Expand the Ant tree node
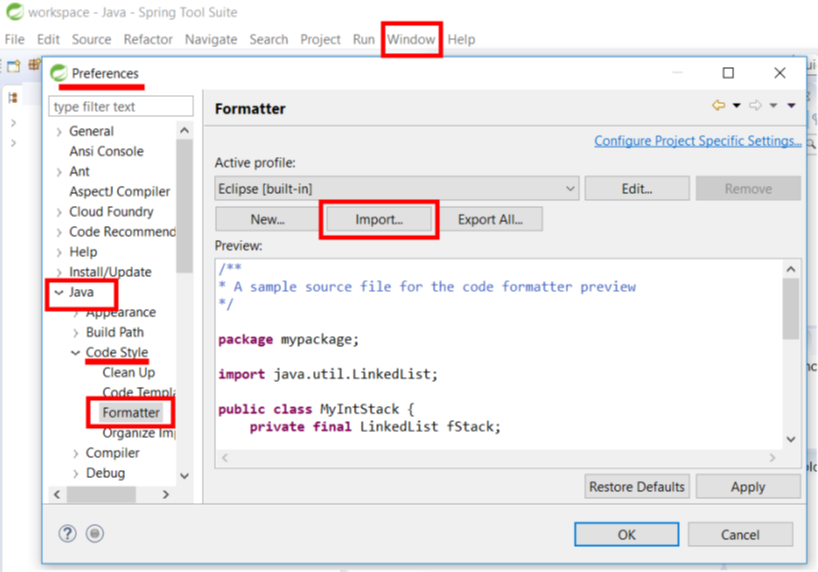Viewport: 818px width, 572px height. point(59,172)
